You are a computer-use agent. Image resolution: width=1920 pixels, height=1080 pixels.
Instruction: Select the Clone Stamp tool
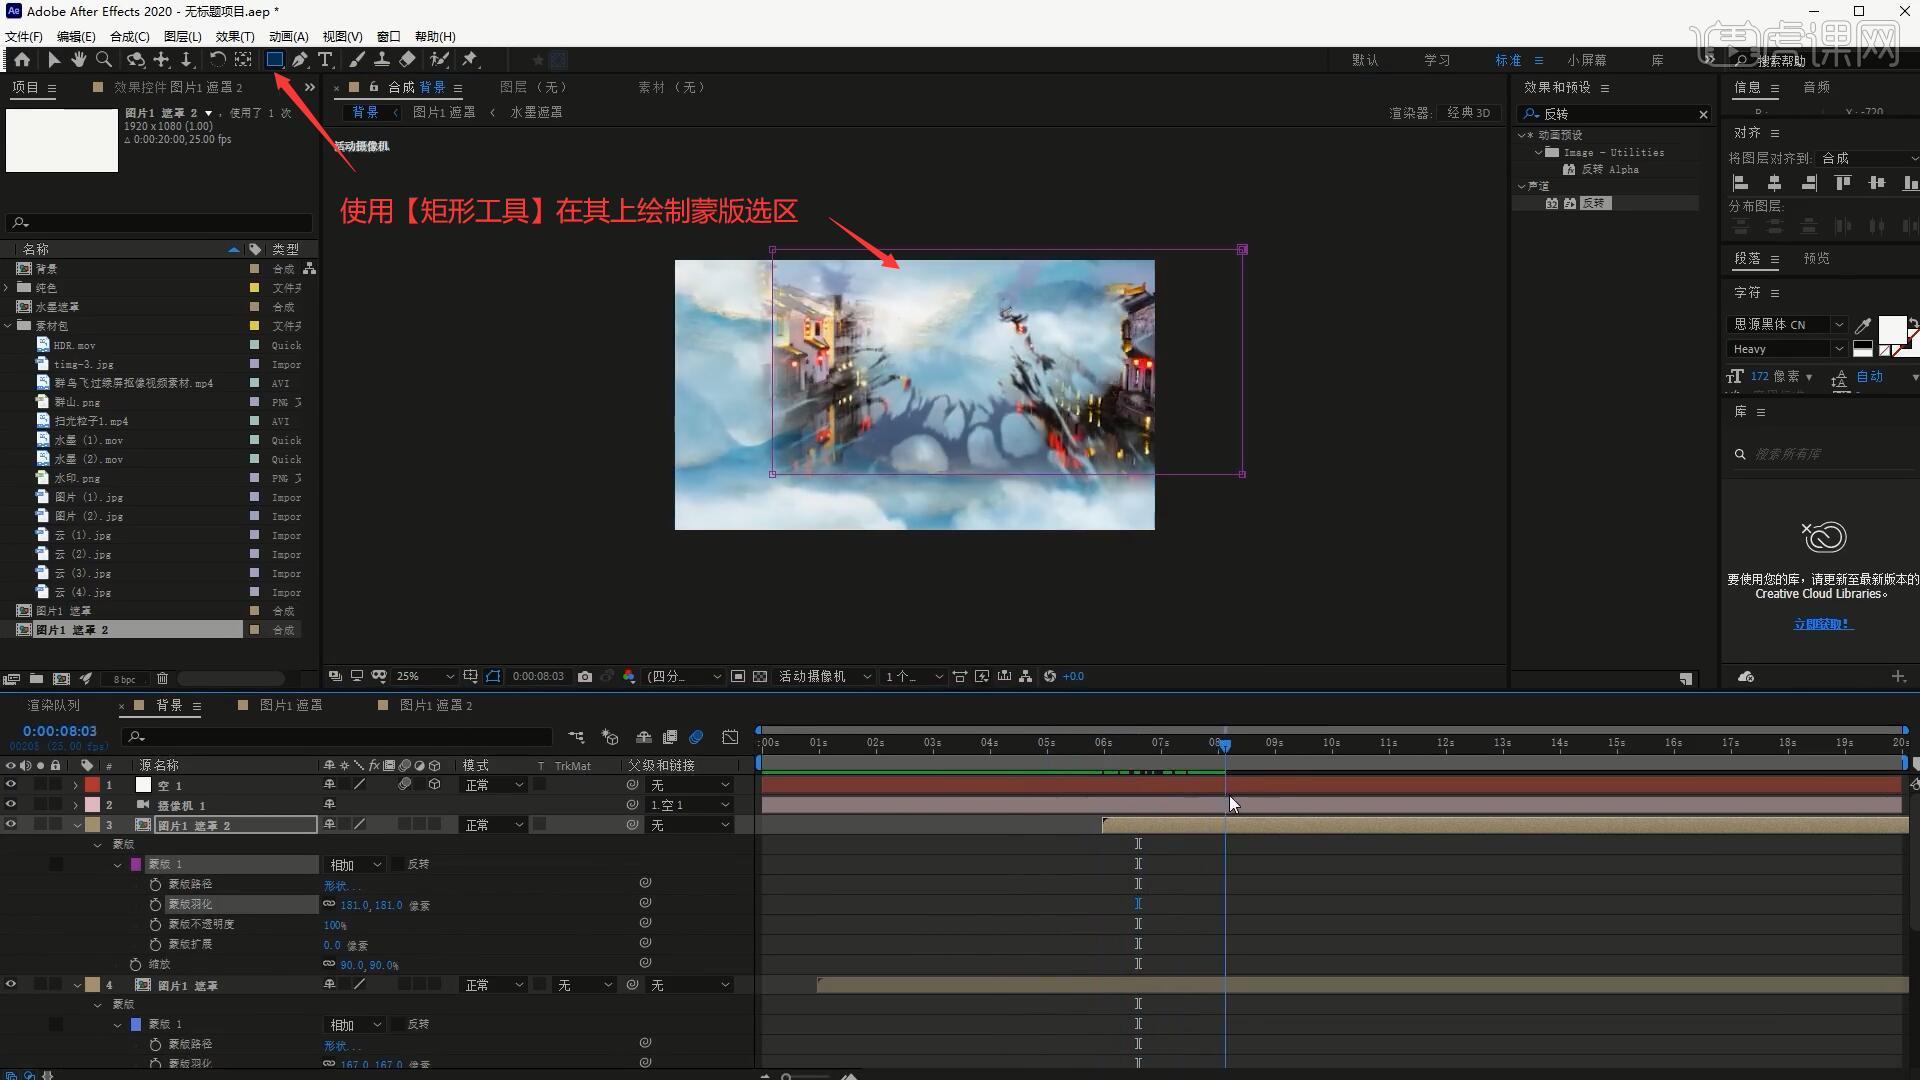[382, 60]
